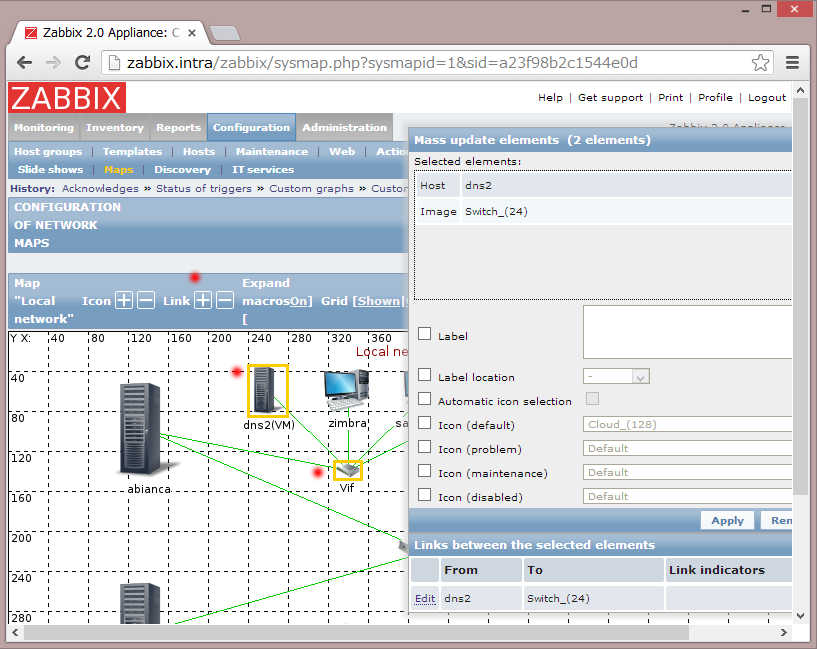Enable Icon (disabled) checkbox
817x649 pixels.
click(425, 495)
